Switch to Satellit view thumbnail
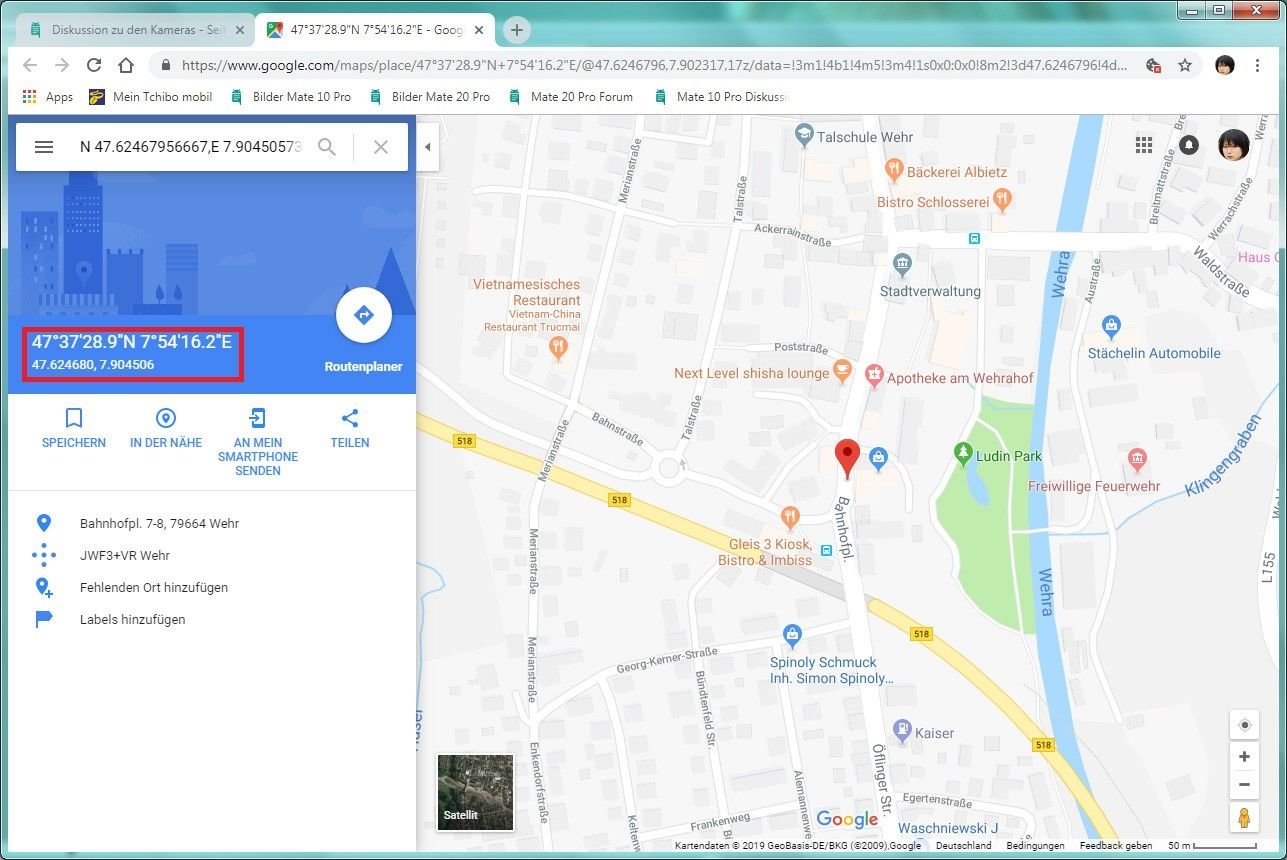 tap(476, 793)
